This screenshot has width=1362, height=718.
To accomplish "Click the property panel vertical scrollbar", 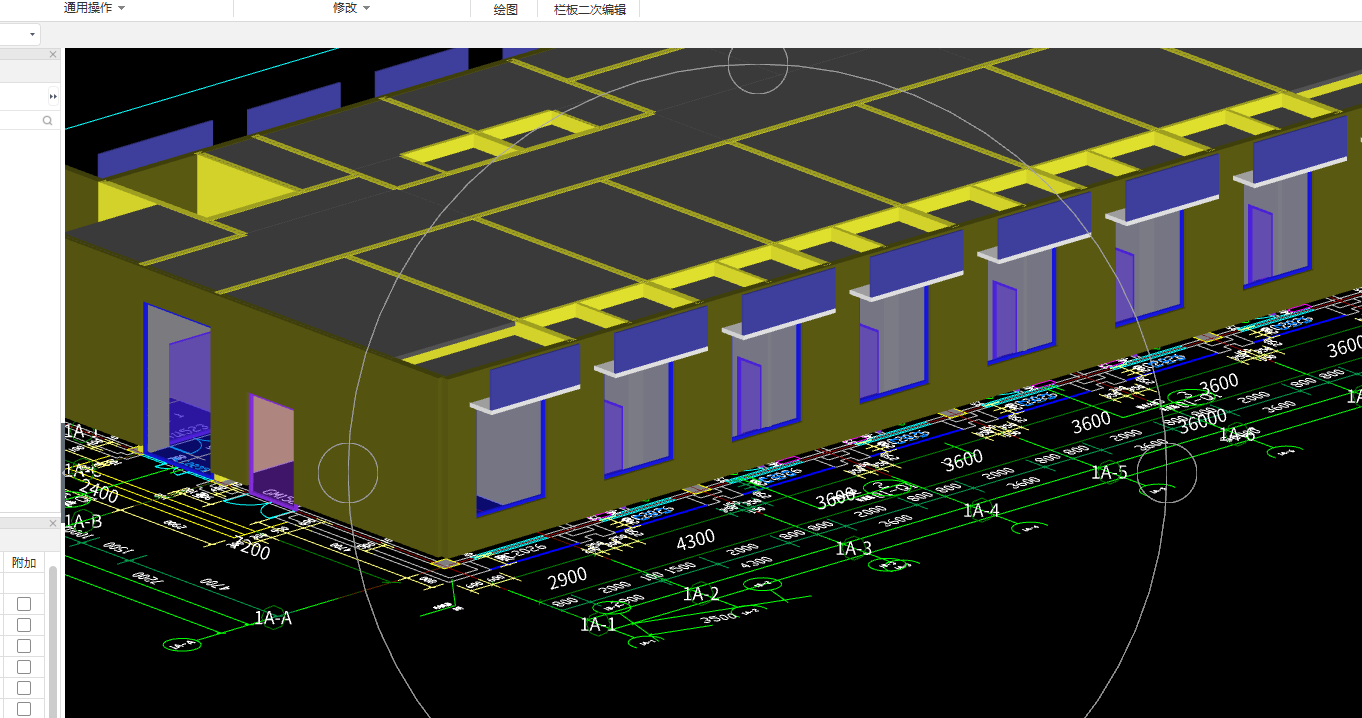I will pos(53,640).
